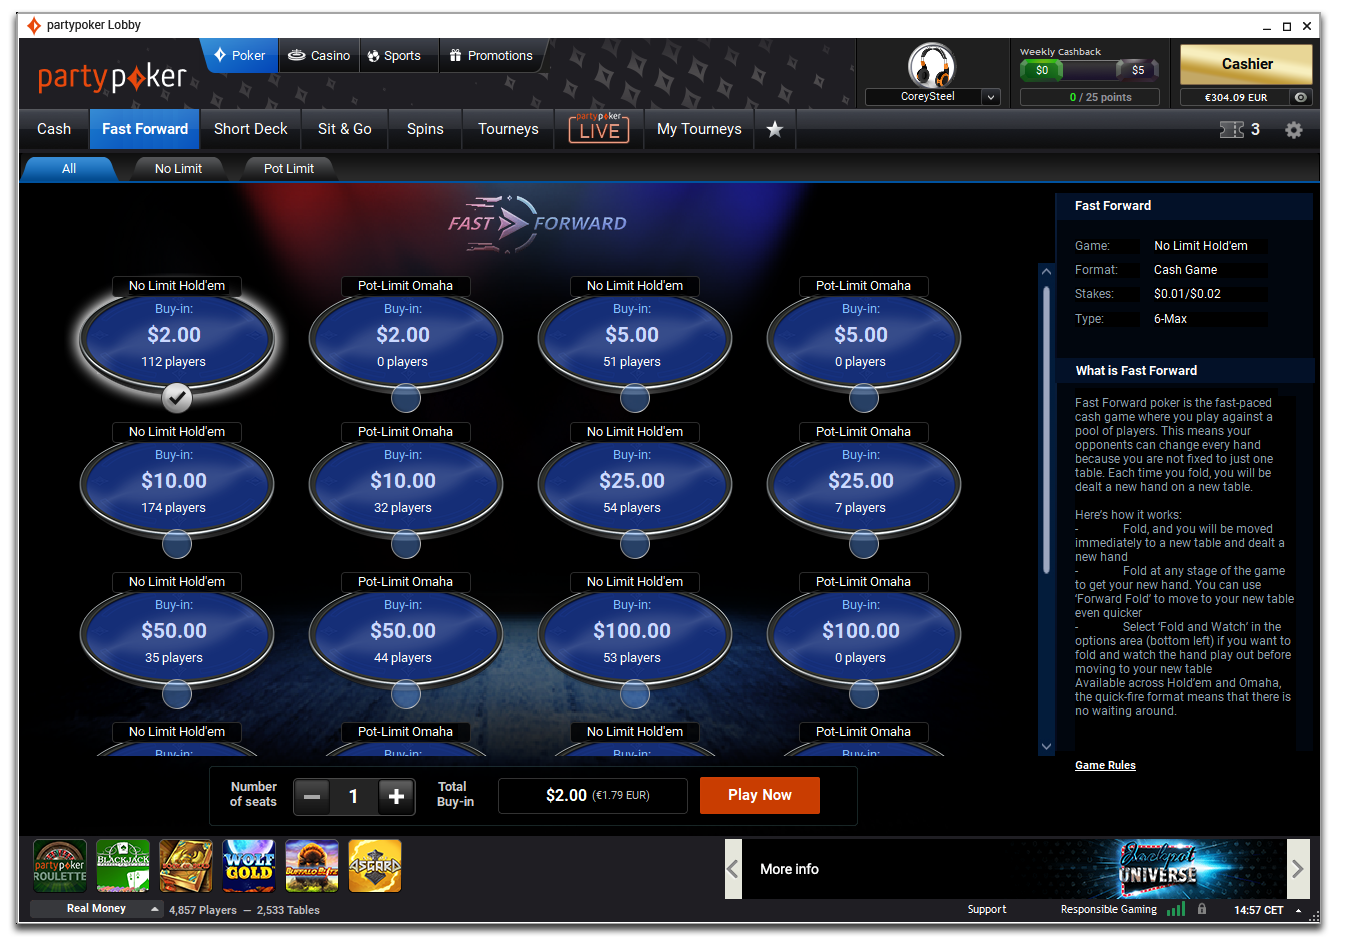This screenshot has width=1350, height=952.
Task: Click the favorites star tab icon
Action: pos(774,129)
